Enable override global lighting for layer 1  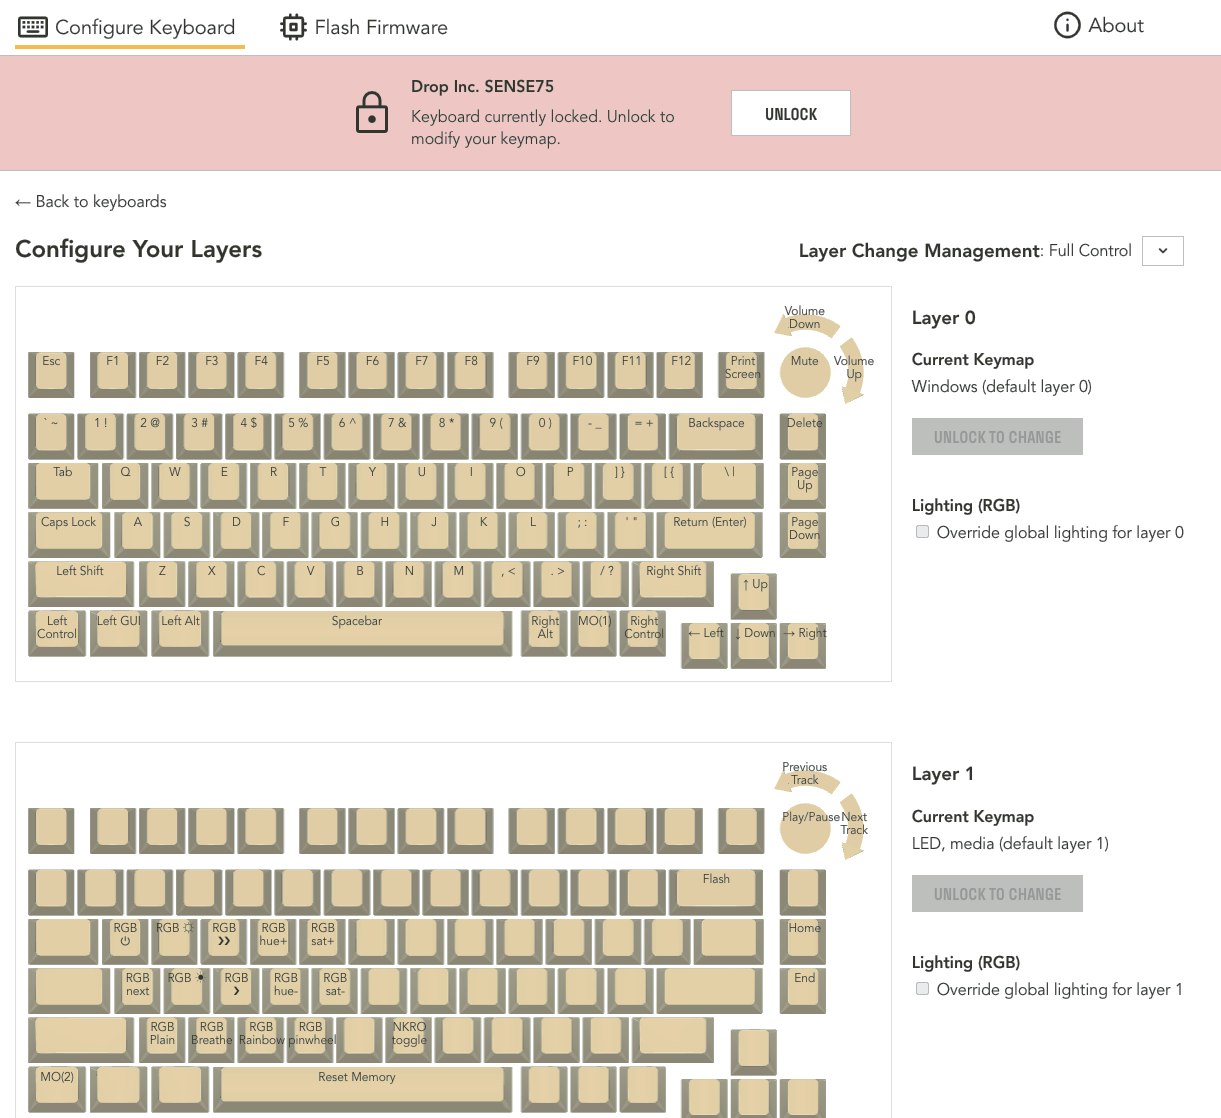[922, 989]
